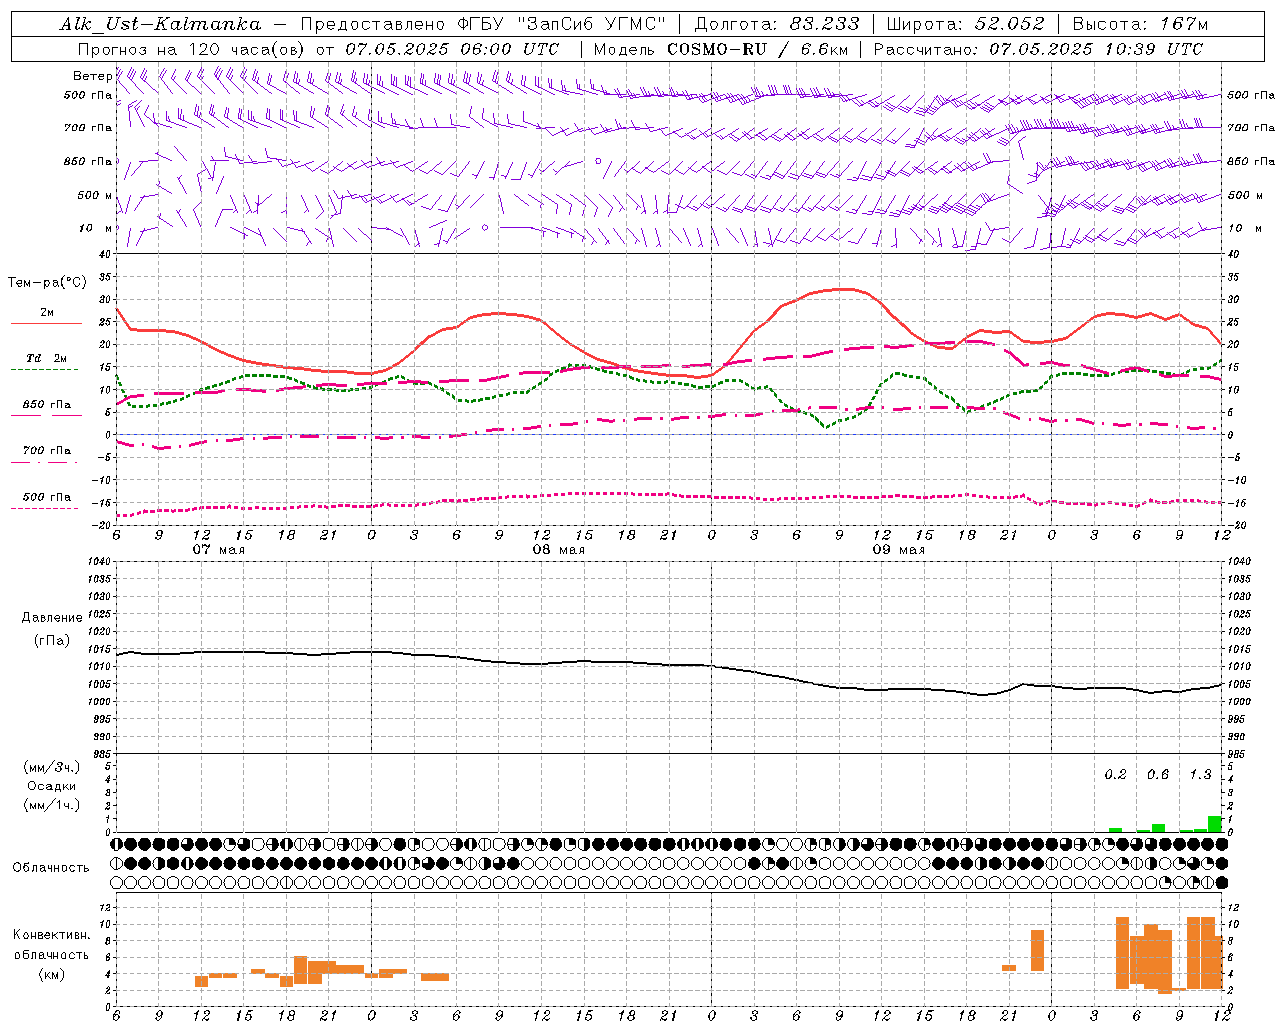Click the 09 мая date label
1280x1024 pixels.
(x=899, y=550)
